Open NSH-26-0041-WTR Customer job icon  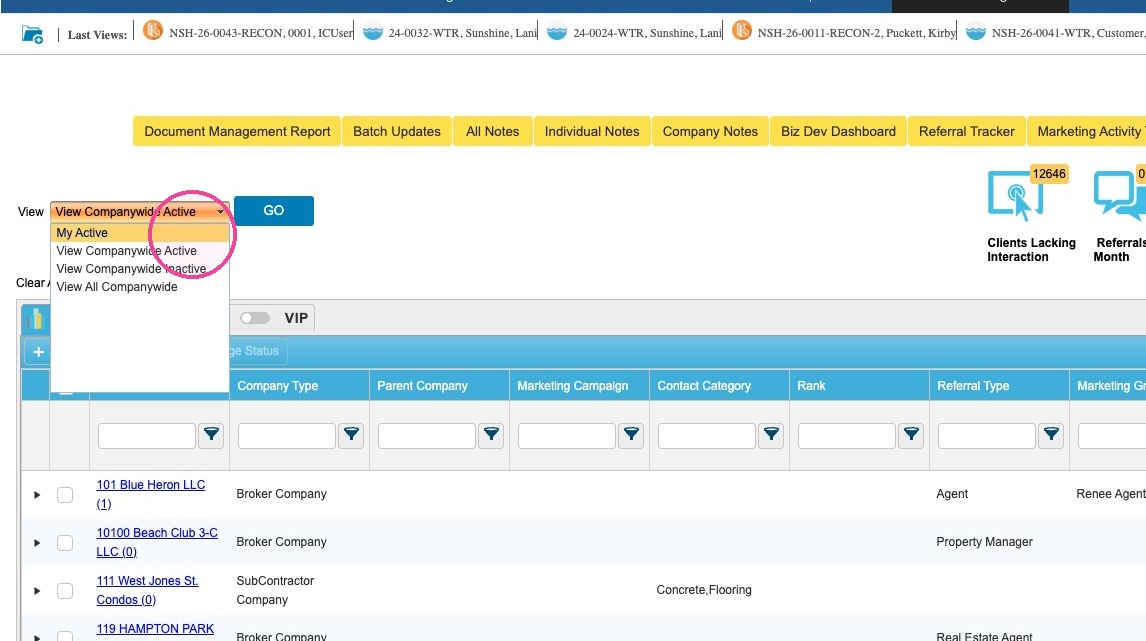coord(976,33)
